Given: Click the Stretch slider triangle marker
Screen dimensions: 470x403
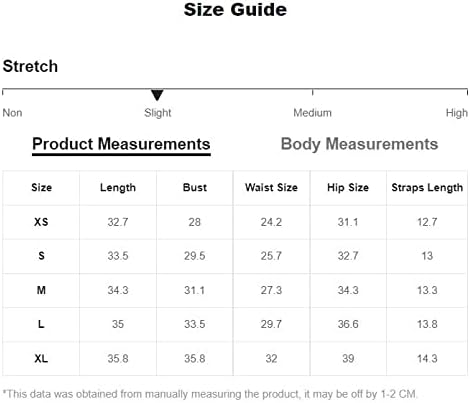Looking at the screenshot, I should tap(157, 95).
